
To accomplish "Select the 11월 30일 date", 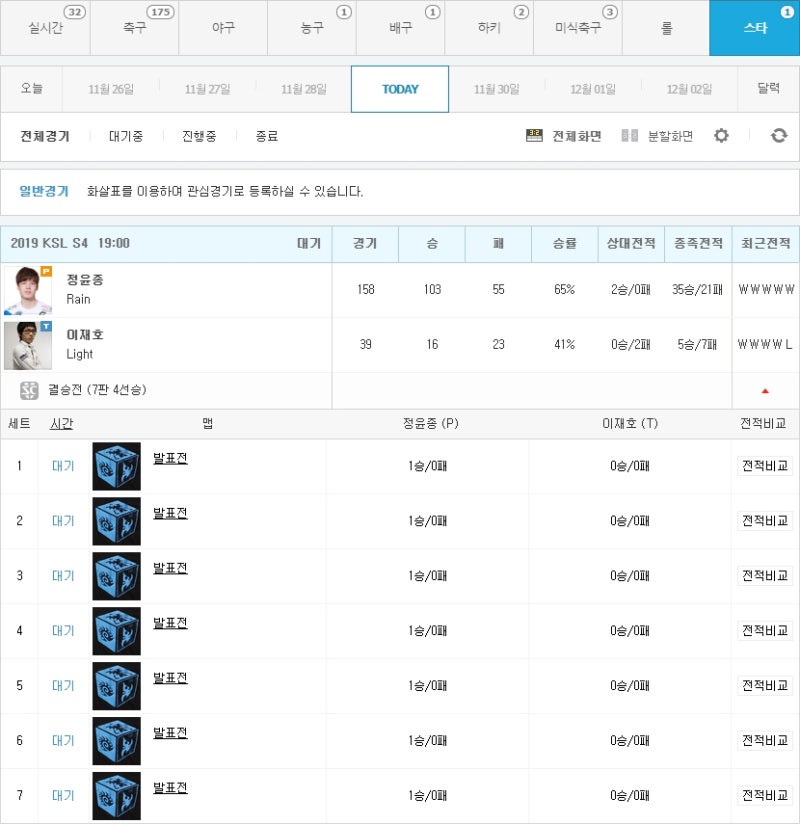I will coord(497,89).
